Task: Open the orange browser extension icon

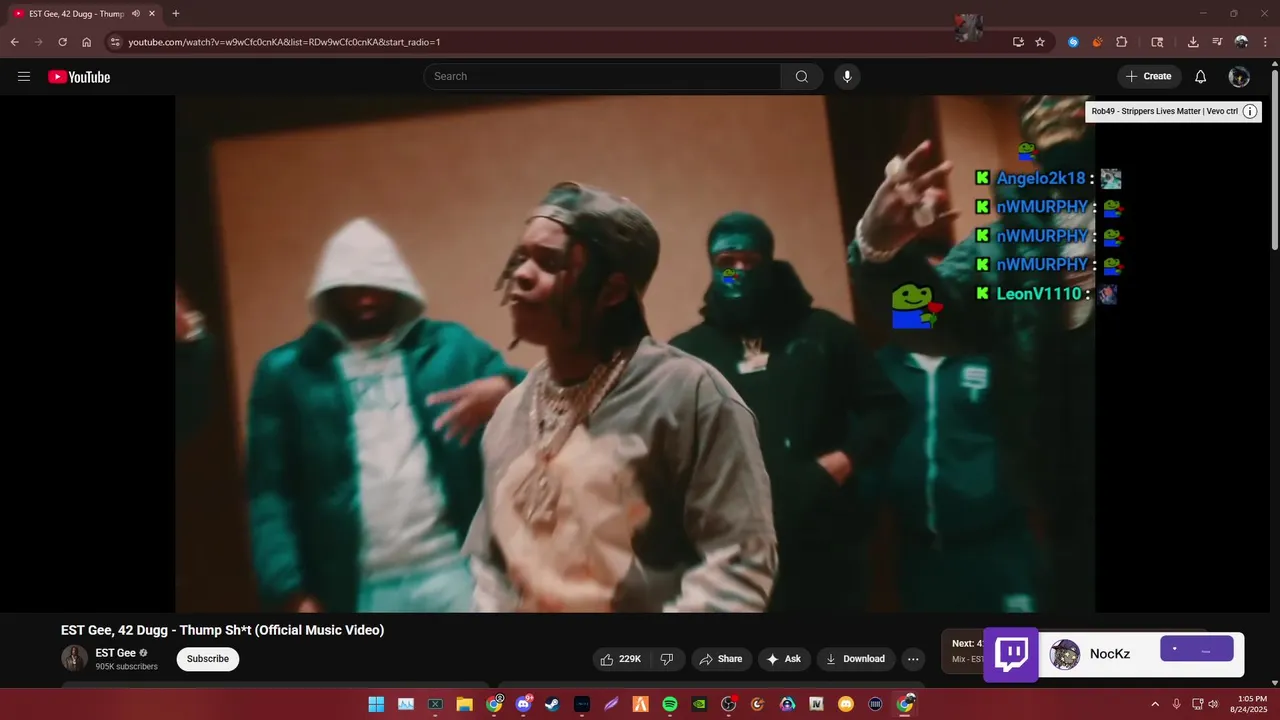Action: tap(1097, 42)
